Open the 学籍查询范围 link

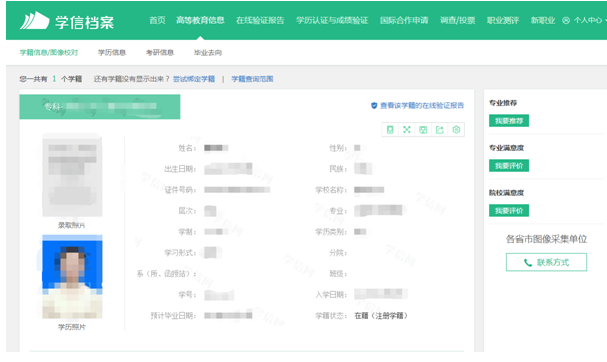pos(252,79)
